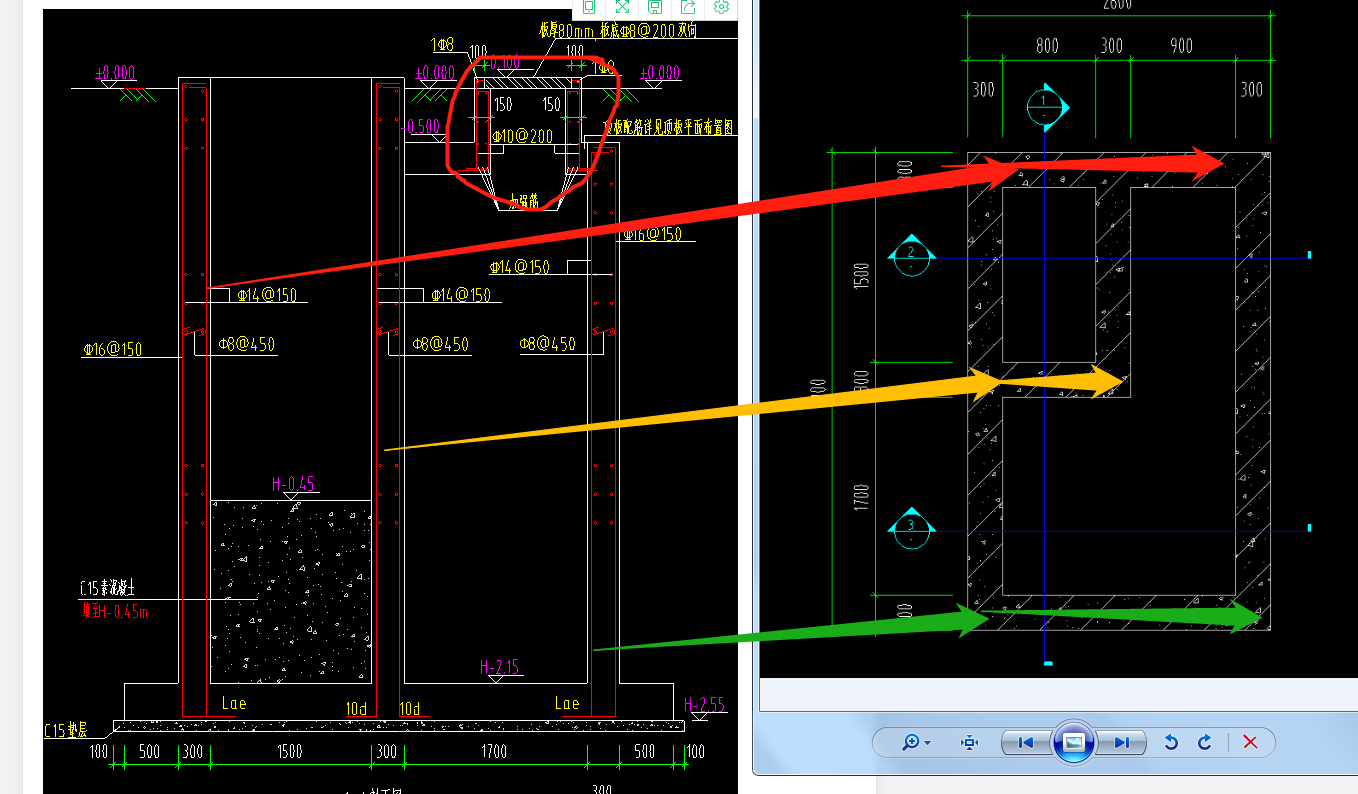The width and height of the screenshot is (1358, 794).
Task: Click the H-2.15 elevation label
Action: [x=499, y=667]
